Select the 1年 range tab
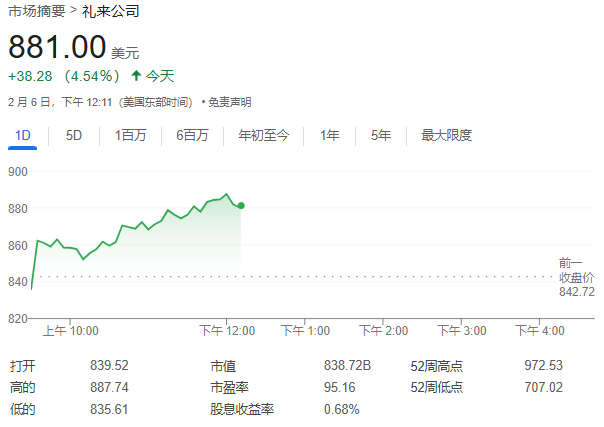Image resolution: width=604 pixels, height=427 pixels. pyautogui.click(x=329, y=135)
